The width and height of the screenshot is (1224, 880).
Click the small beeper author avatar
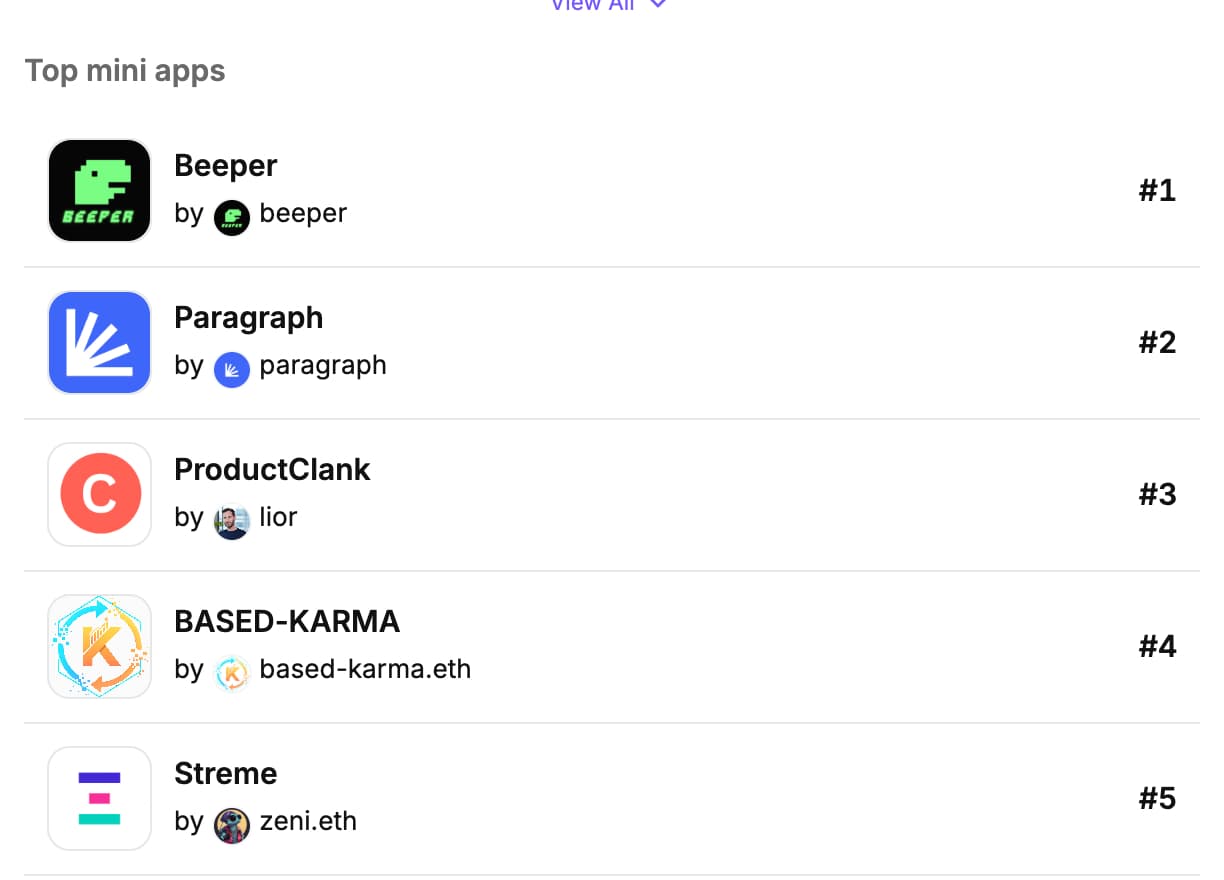pyautogui.click(x=231, y=214)
